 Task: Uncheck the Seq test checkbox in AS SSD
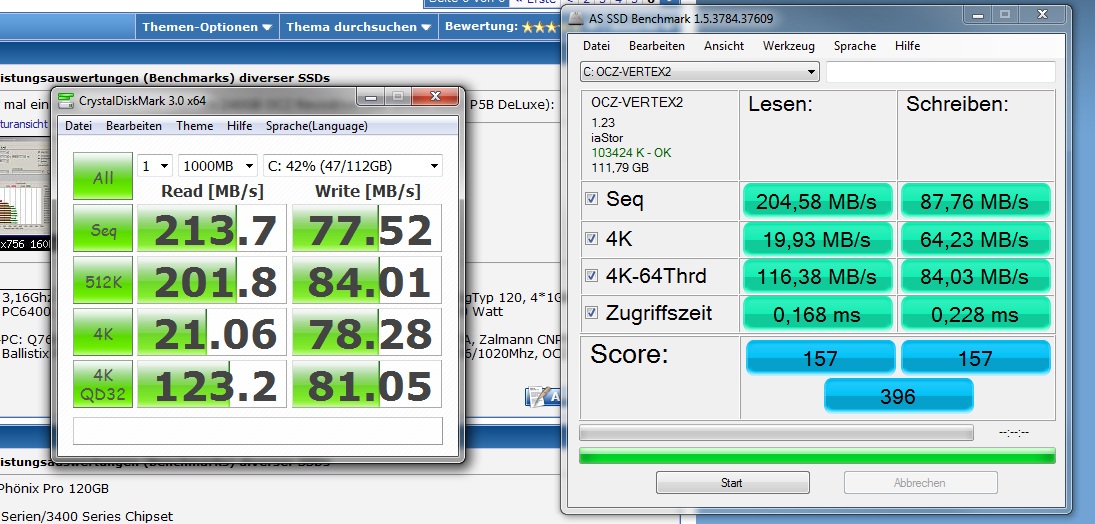pyautogui.click(x=591, y=199)
